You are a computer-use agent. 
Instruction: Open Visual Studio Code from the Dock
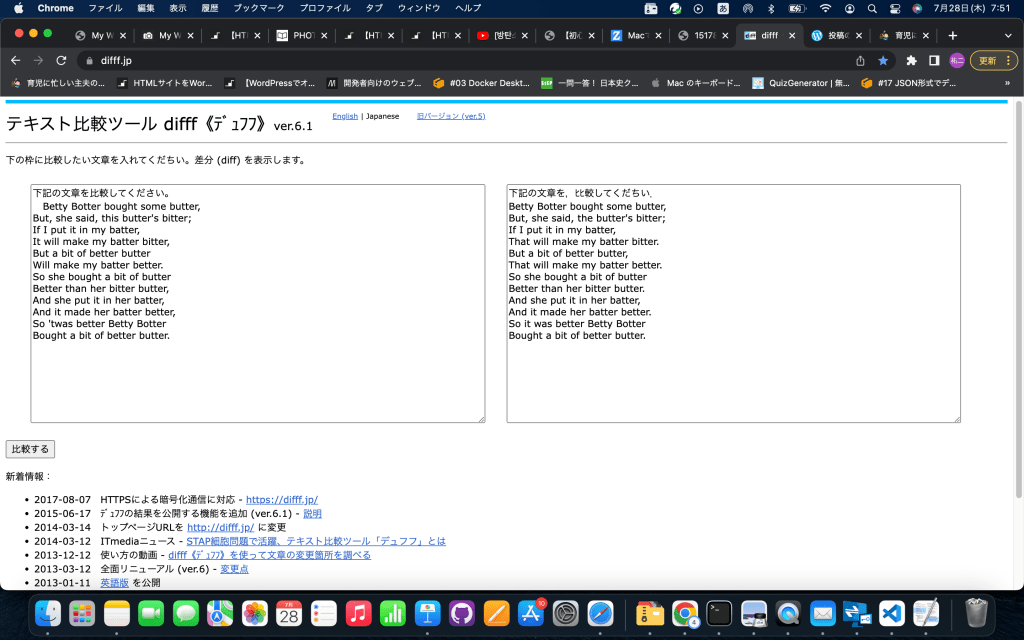[892, 613]
